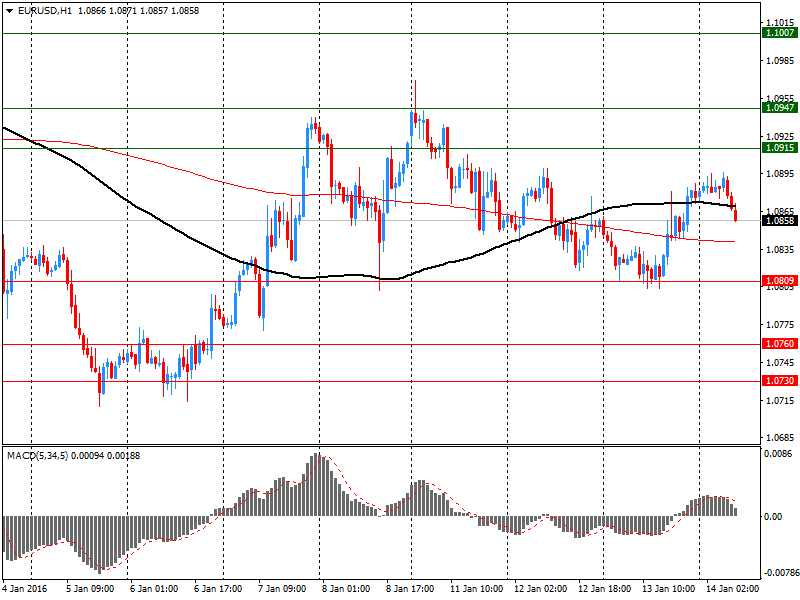Image resolution: width=800 pixels, height=600 pixels.
Task: Click the 12 Jan 02:00 time axis label
Action: coord(541,589)
